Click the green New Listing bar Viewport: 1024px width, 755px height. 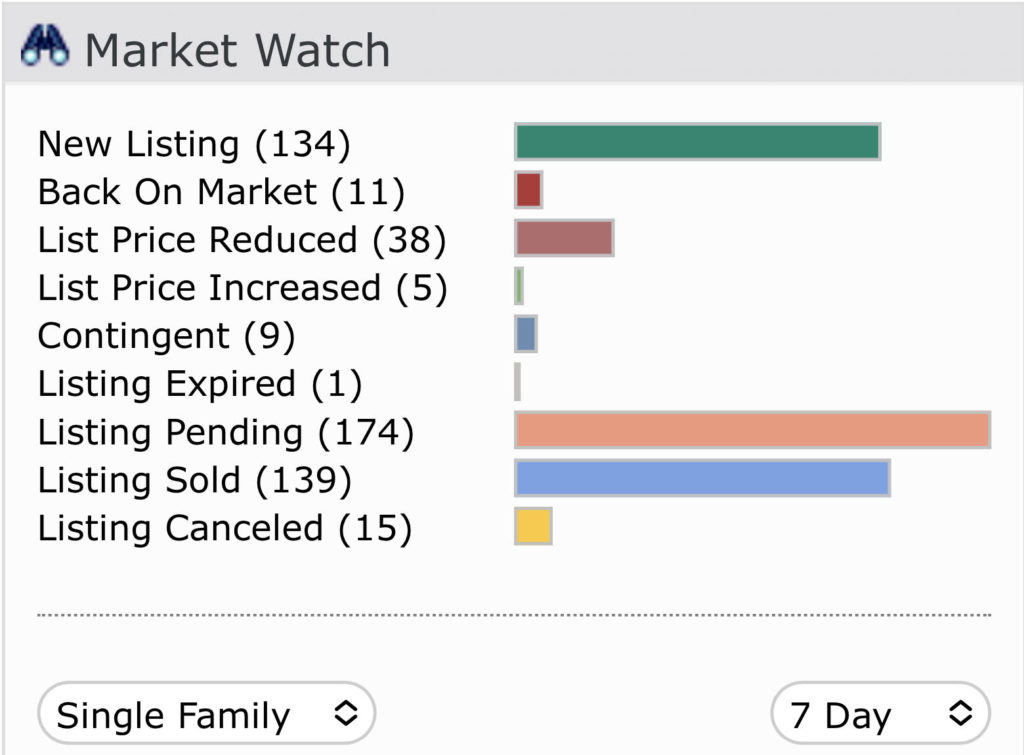point(697,142)
